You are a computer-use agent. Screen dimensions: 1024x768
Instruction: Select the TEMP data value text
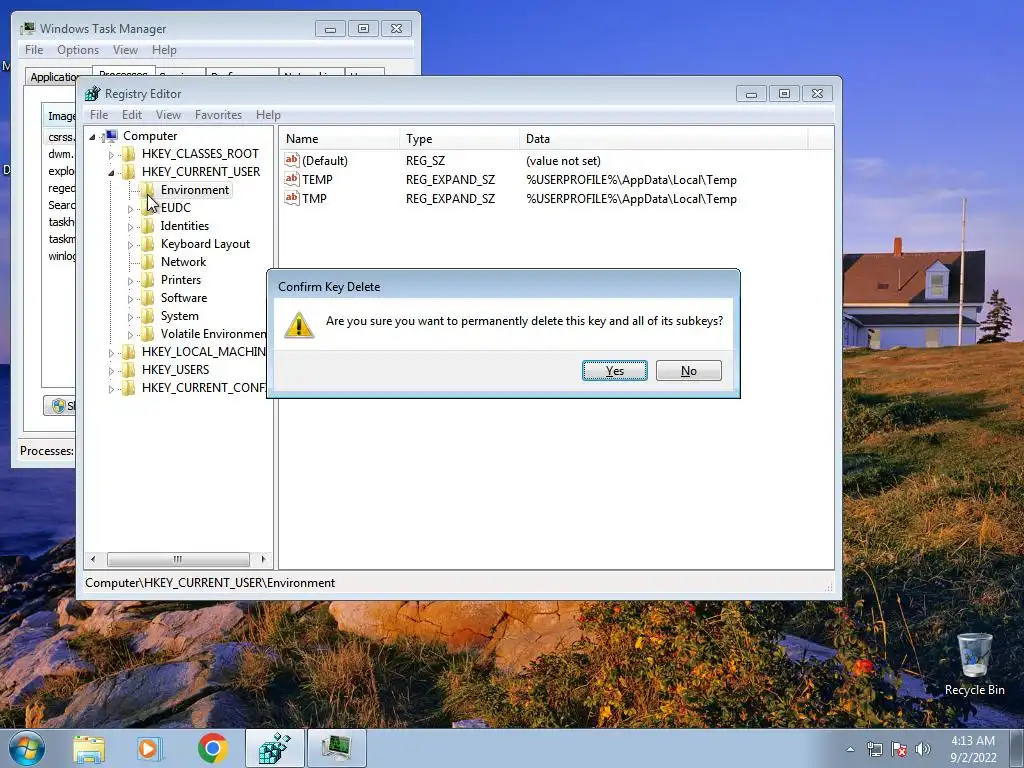[631, 180]
